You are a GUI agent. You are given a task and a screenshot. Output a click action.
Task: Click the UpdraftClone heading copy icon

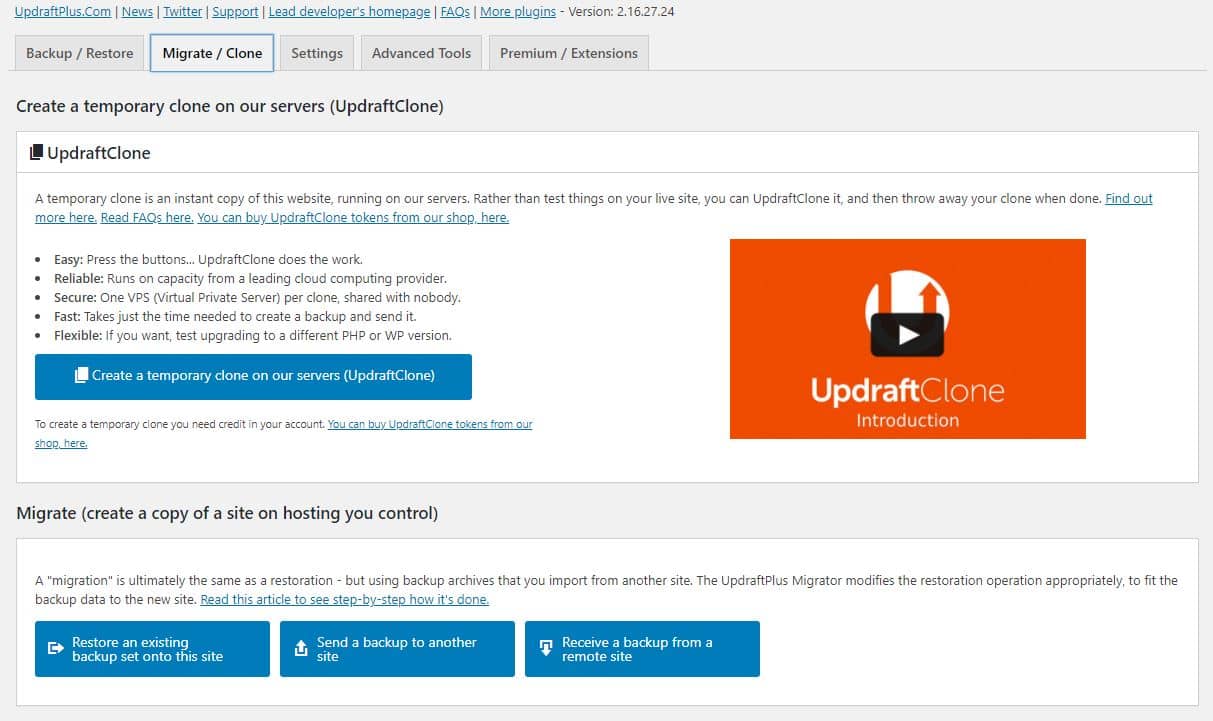coord(36,153)
